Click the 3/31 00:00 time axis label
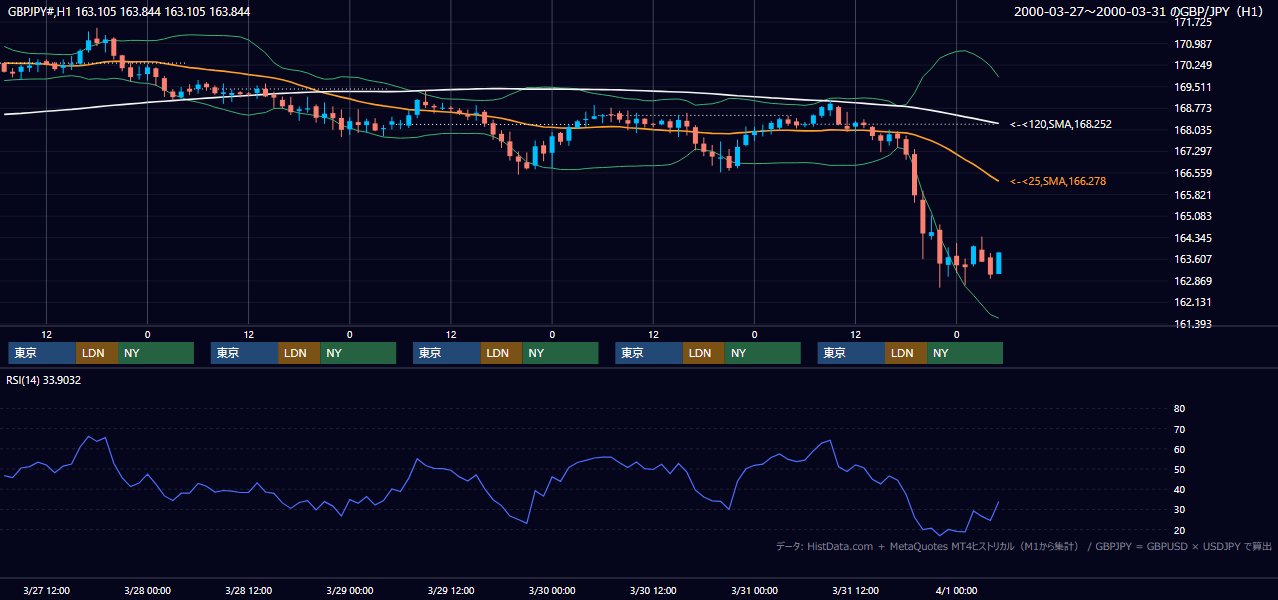The image size is (1278, 600). tap(754, 591)
